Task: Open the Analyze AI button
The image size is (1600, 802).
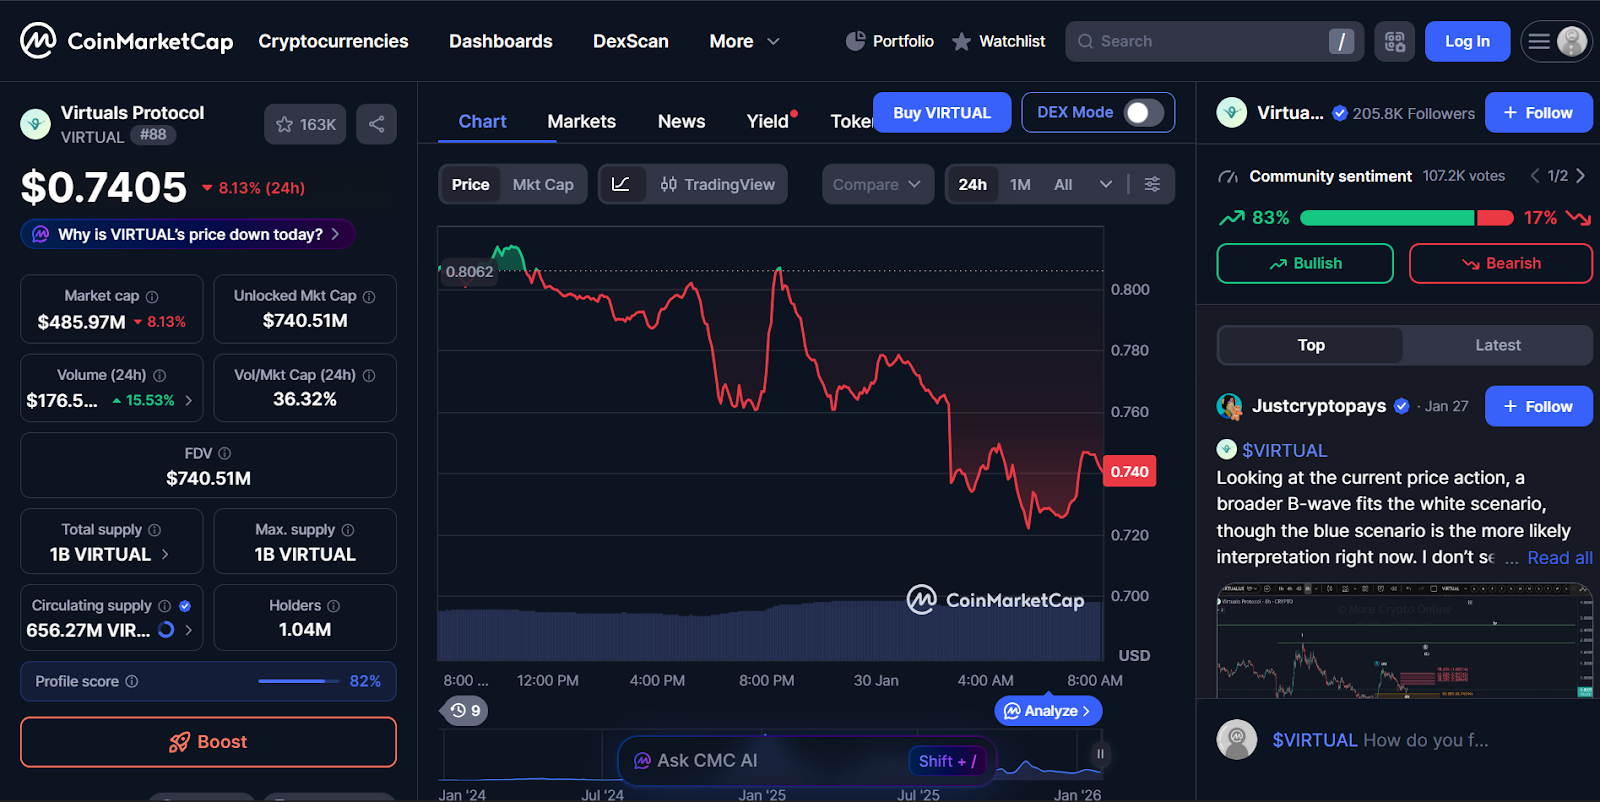Action: pyautogui.click(x=1048, y=711)
